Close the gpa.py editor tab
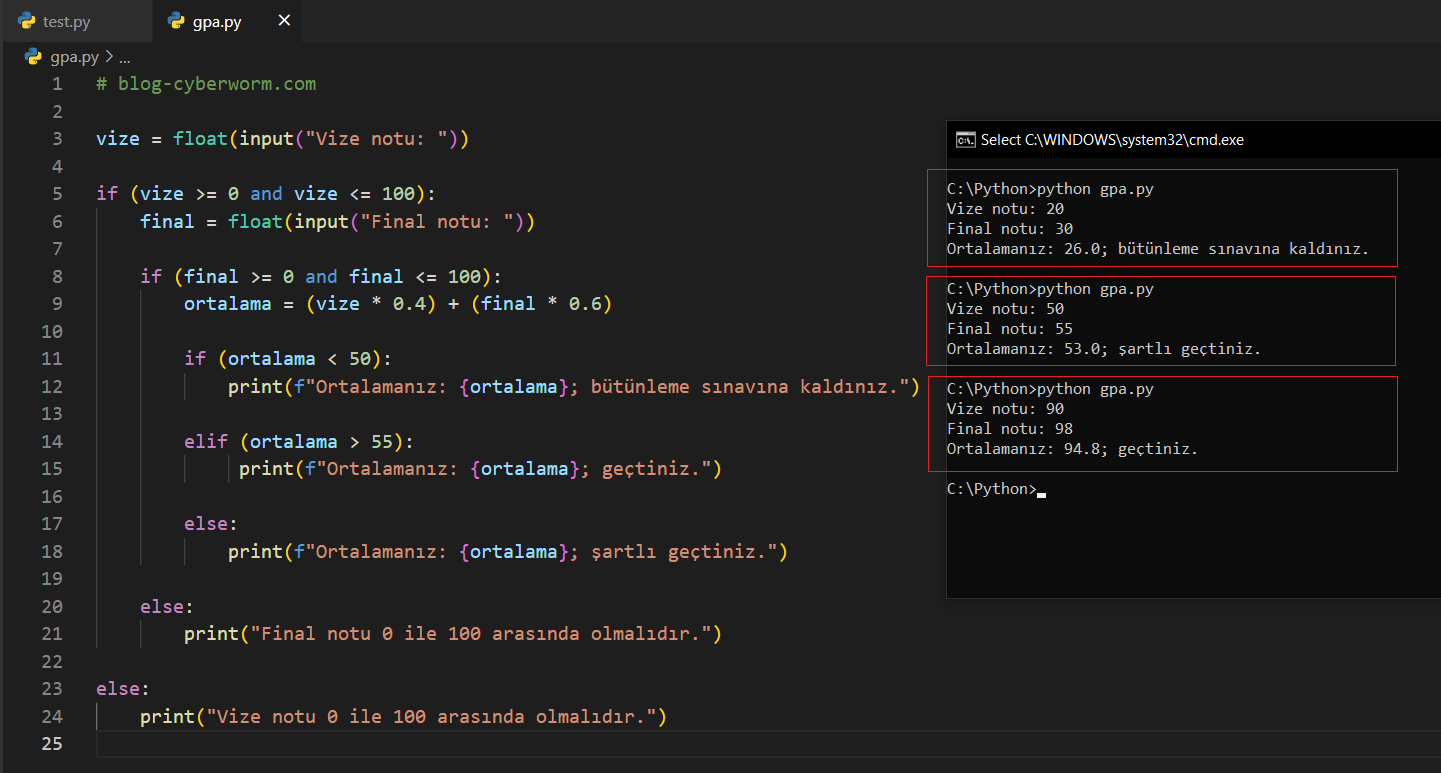Viewport: 1441px width, 773px height. point(284,20)
